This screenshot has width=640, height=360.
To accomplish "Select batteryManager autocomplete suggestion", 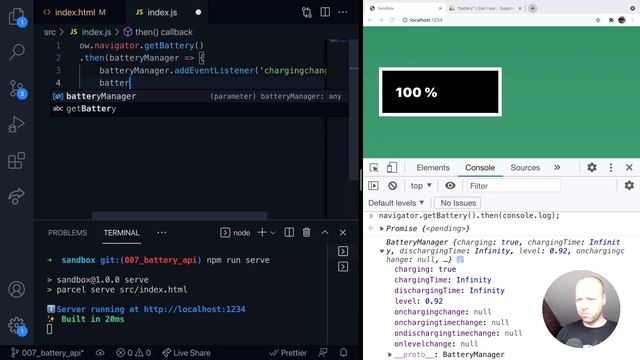I will [200, 96].
